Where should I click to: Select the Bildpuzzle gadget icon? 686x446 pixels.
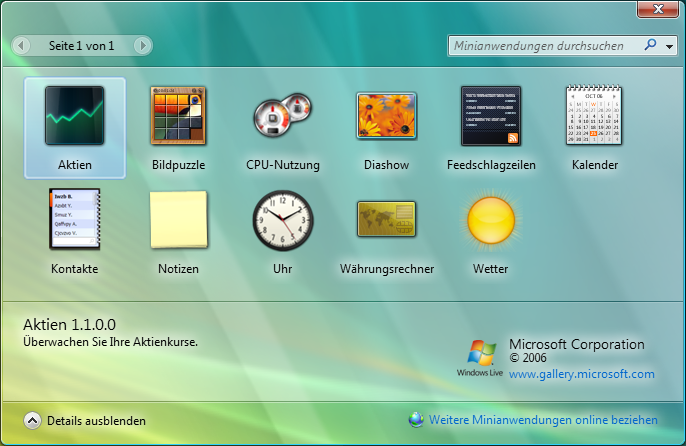click(178, 116)
